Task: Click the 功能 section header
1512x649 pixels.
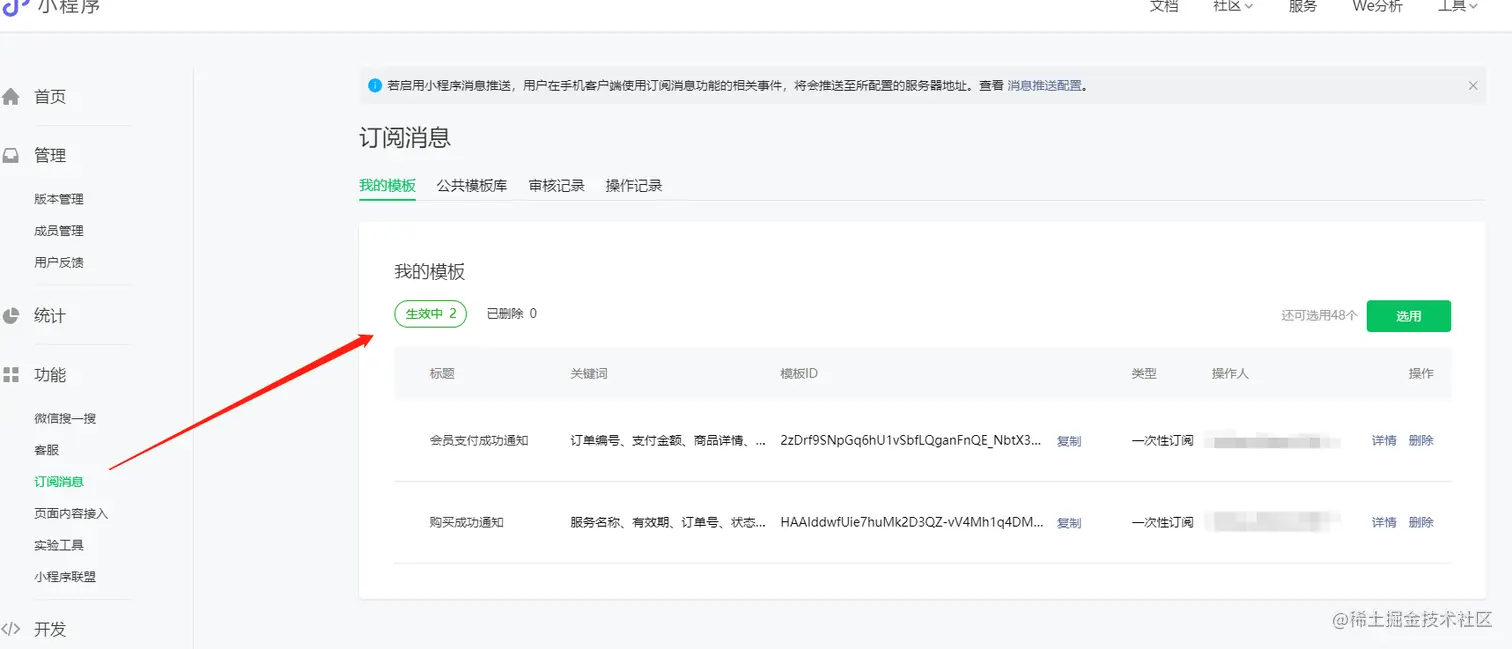Action: [x=50, y=375]
